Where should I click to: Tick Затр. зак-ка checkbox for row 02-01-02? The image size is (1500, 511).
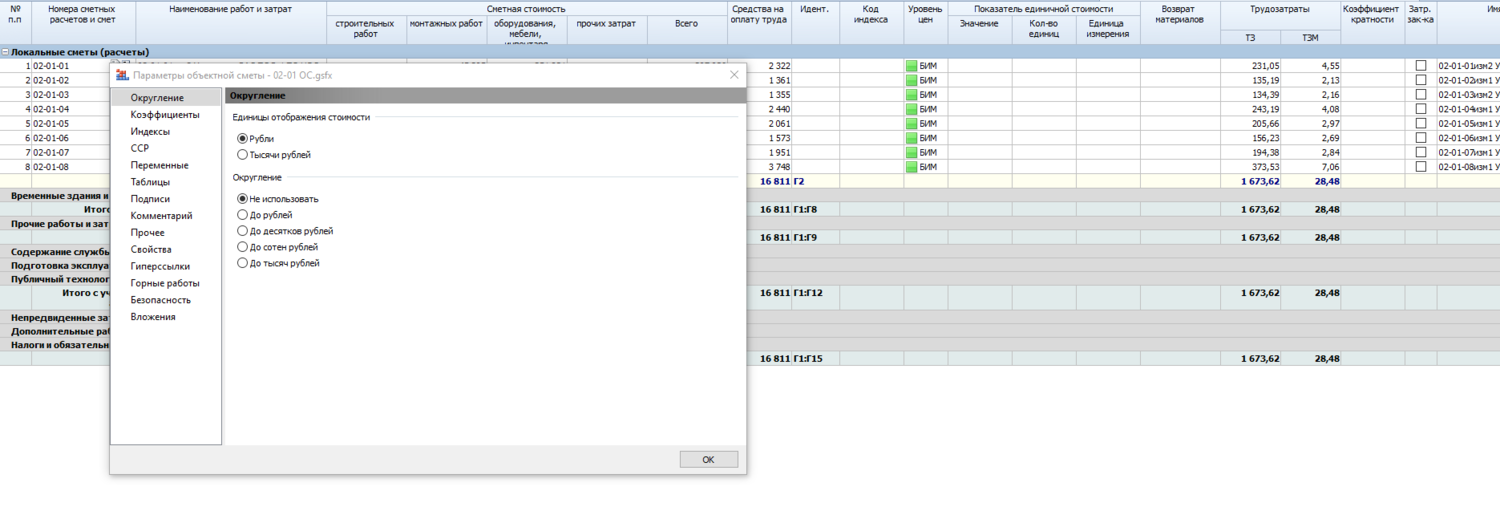(x=1421, y=80)
